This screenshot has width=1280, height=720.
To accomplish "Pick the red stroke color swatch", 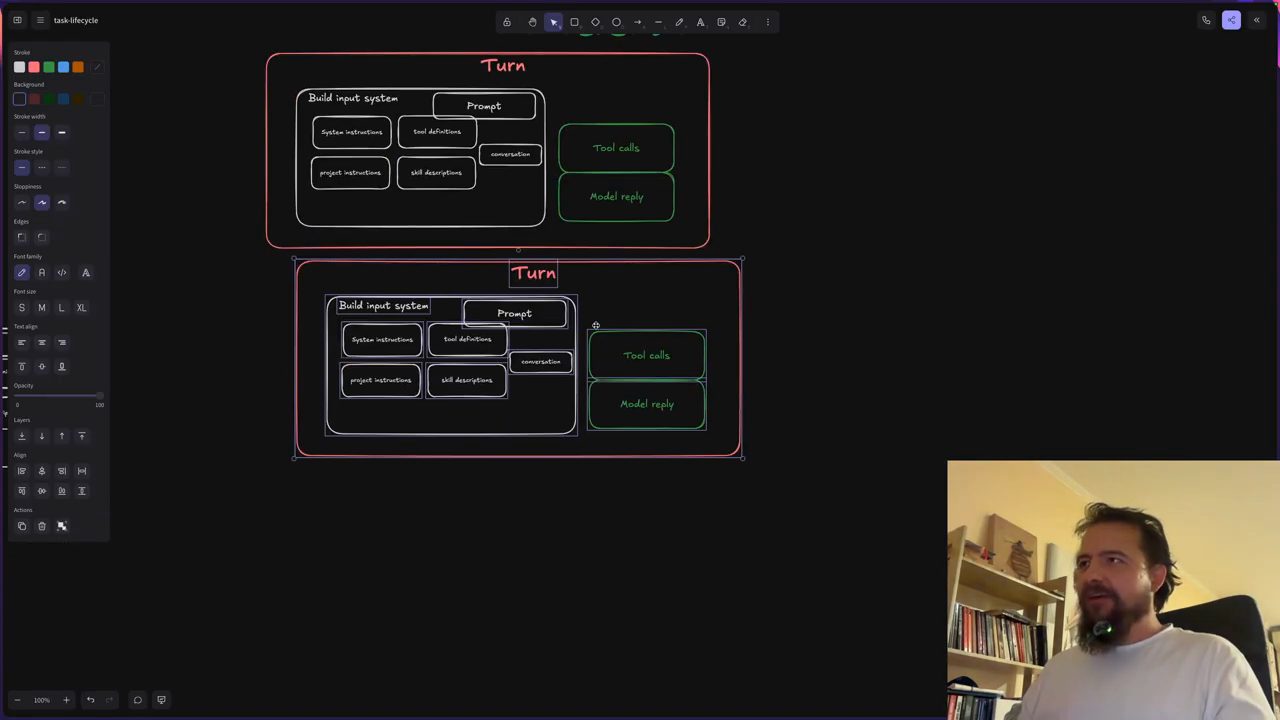I will point(34,67).
